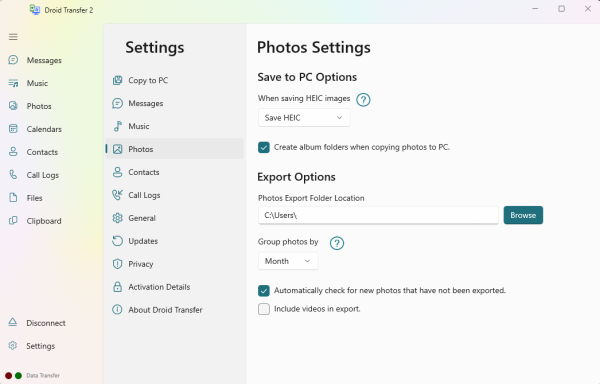600x384 pixels.
Task: Disconnect the device
Action: click(x=46, y=323)
